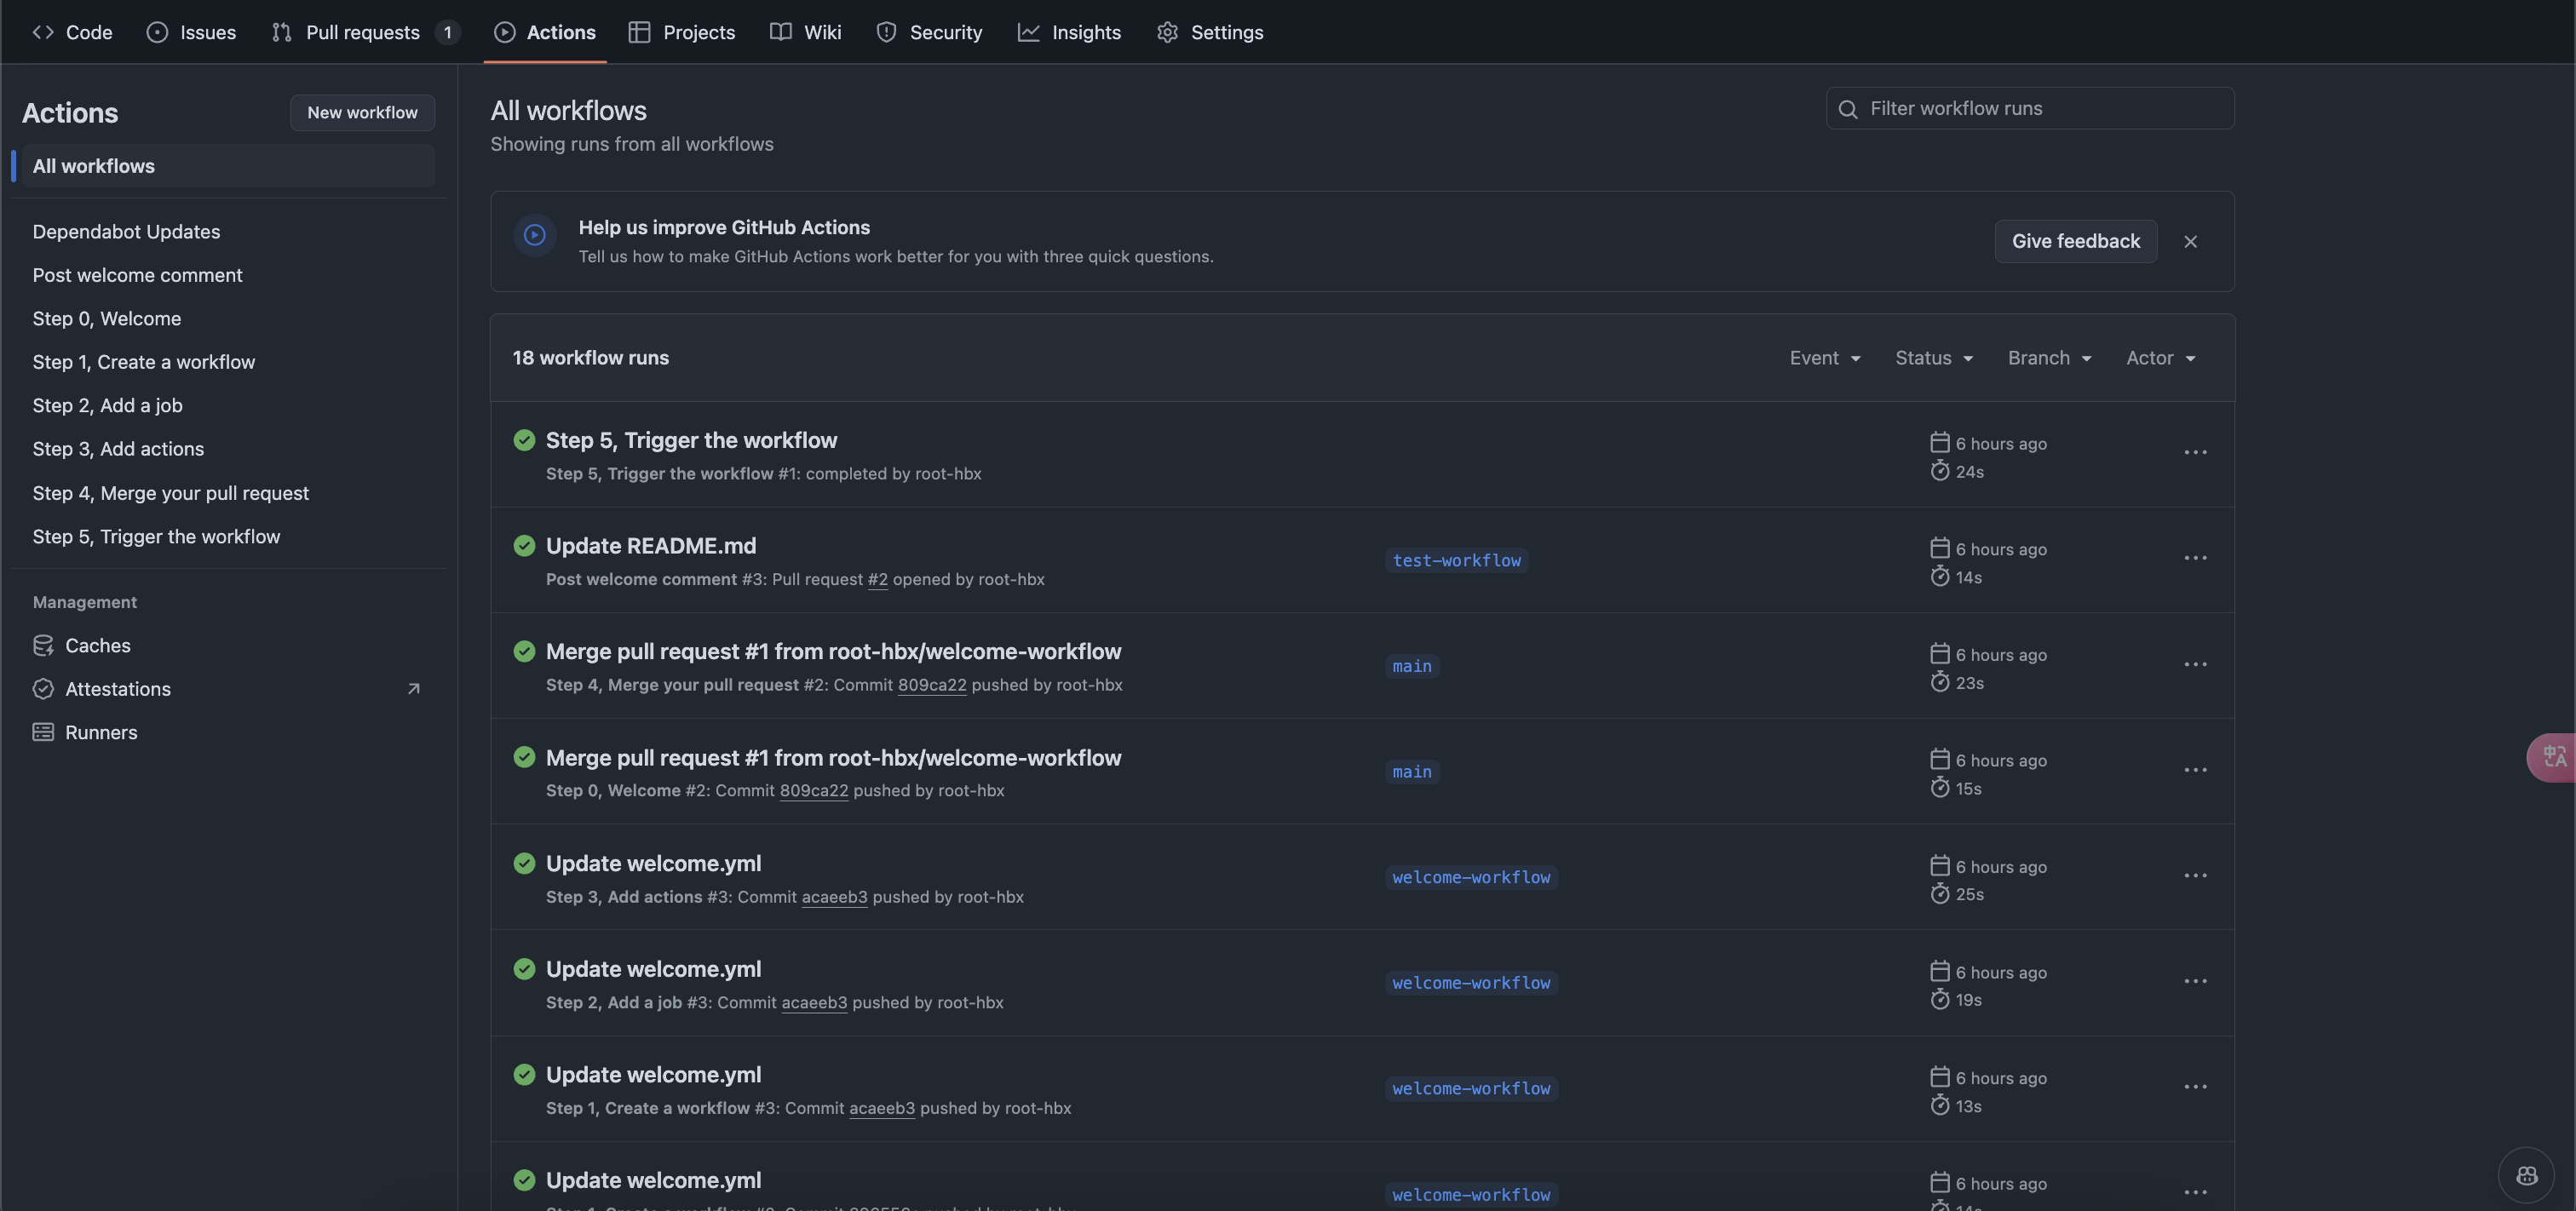Image resolution: width=2576 pixels, height=1211 pixels.
Task: Switch to the Pull requests tab
Action: pyautogui.click(x=363, y=32)
